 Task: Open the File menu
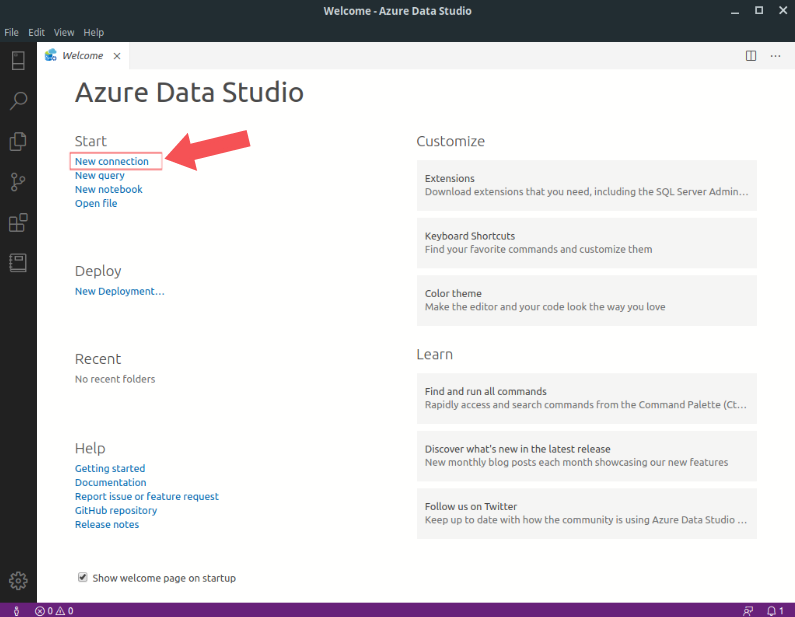point(11,32)
